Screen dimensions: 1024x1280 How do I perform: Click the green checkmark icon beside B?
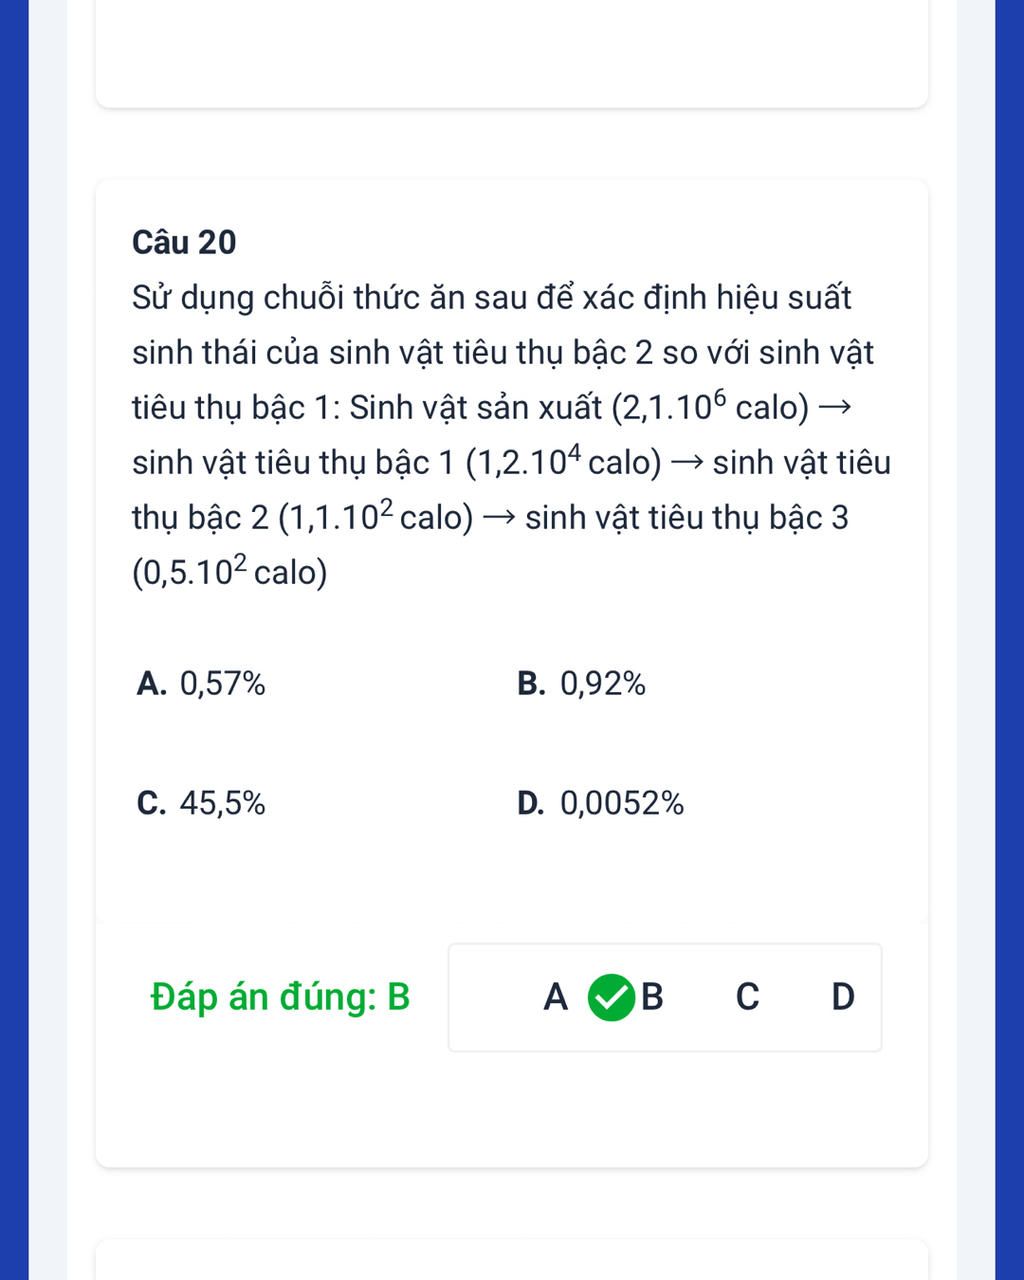[x=611, y=998]
